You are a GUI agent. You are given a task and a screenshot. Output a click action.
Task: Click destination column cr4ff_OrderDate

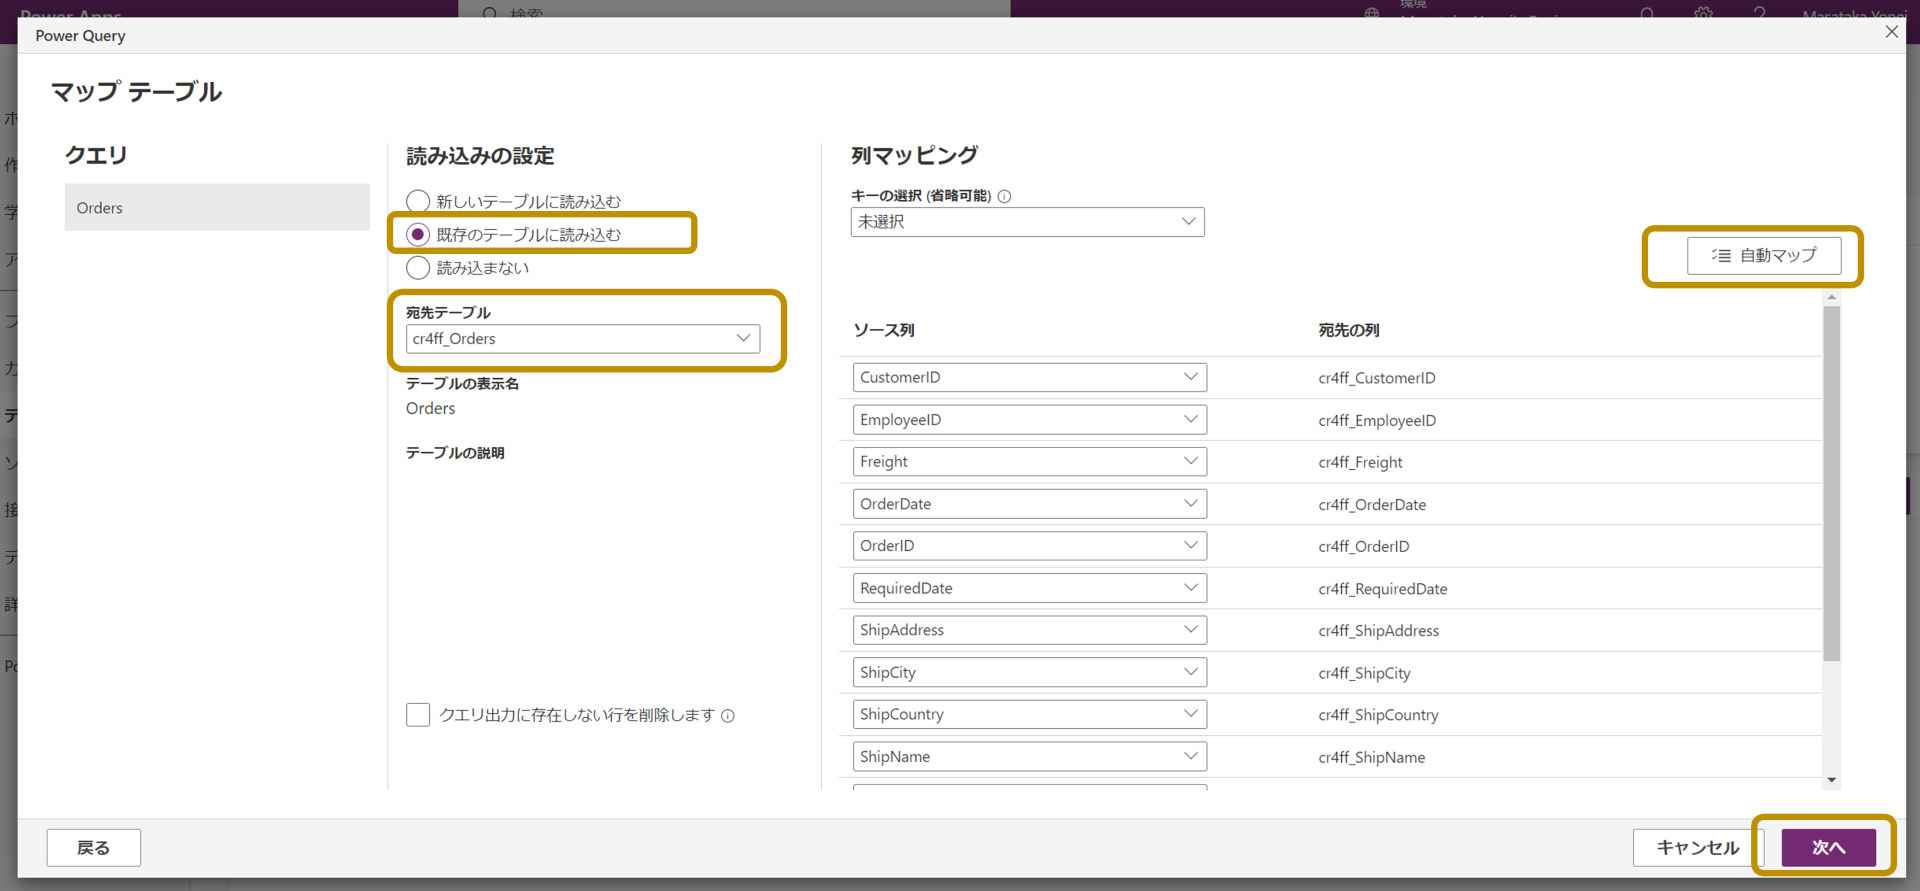(1372, 504)
